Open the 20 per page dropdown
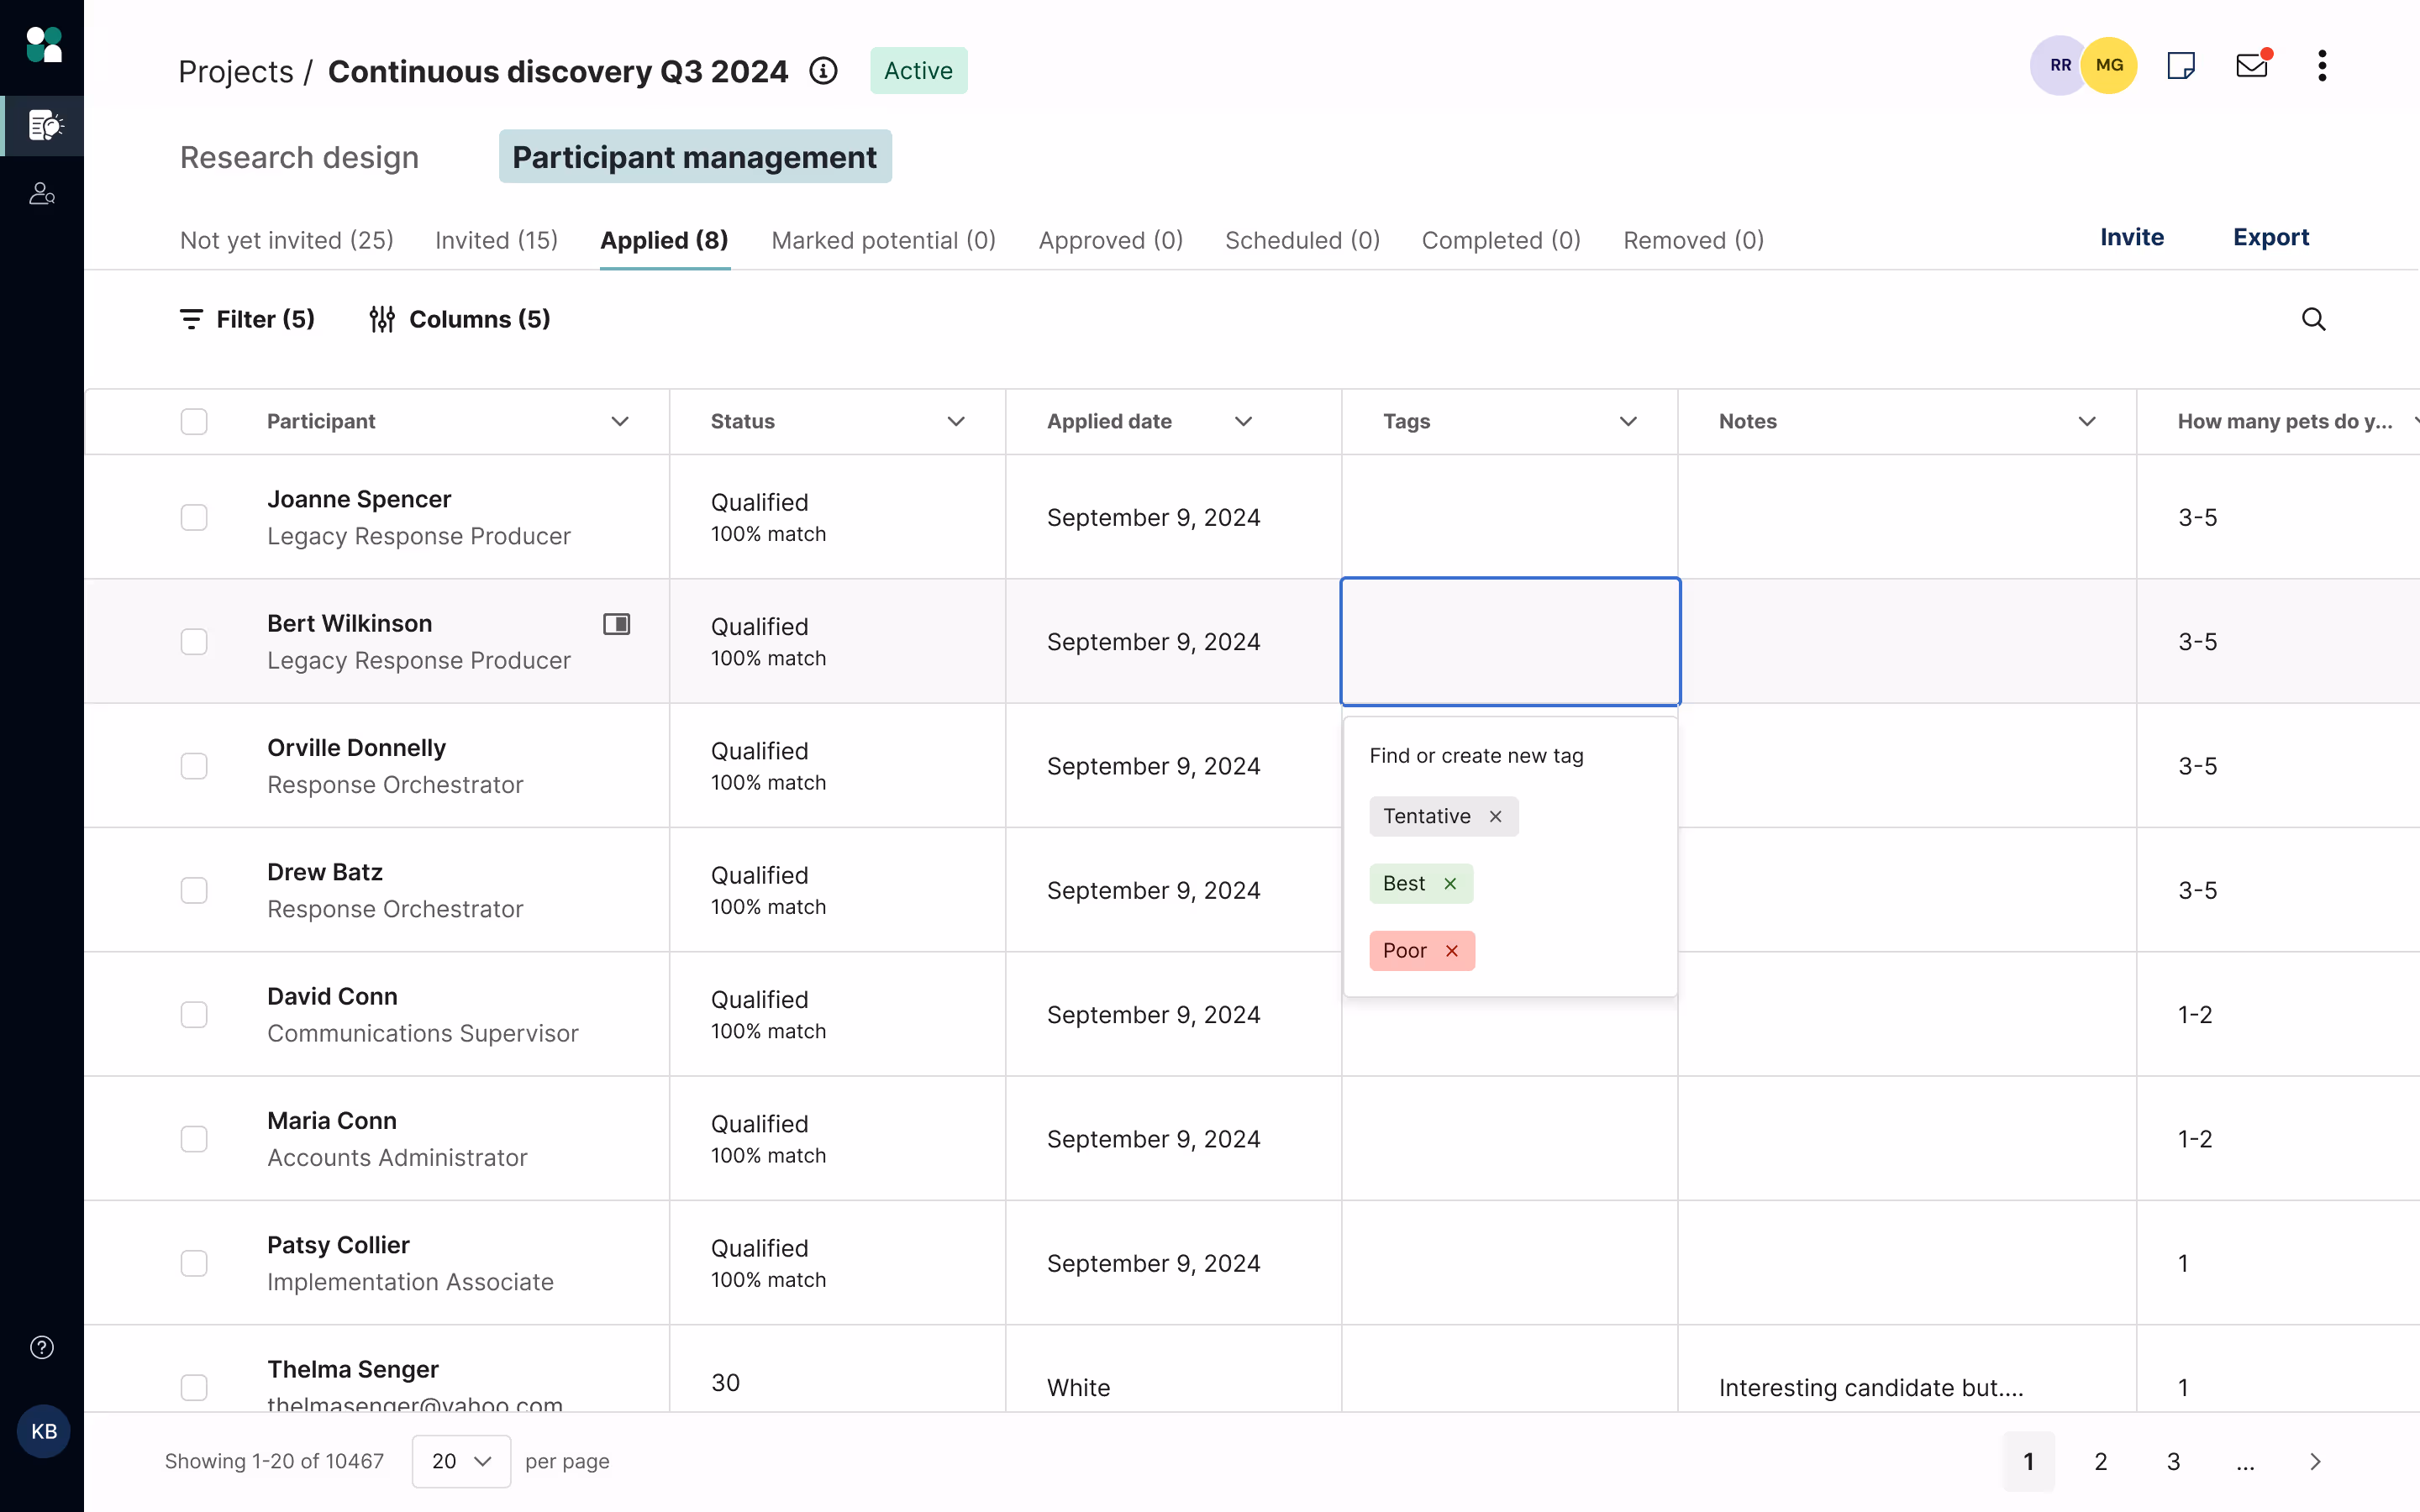Image resolution: width=2420 pixels, height=1512 pixels. pyautogui.click(x=461, y=1461)
